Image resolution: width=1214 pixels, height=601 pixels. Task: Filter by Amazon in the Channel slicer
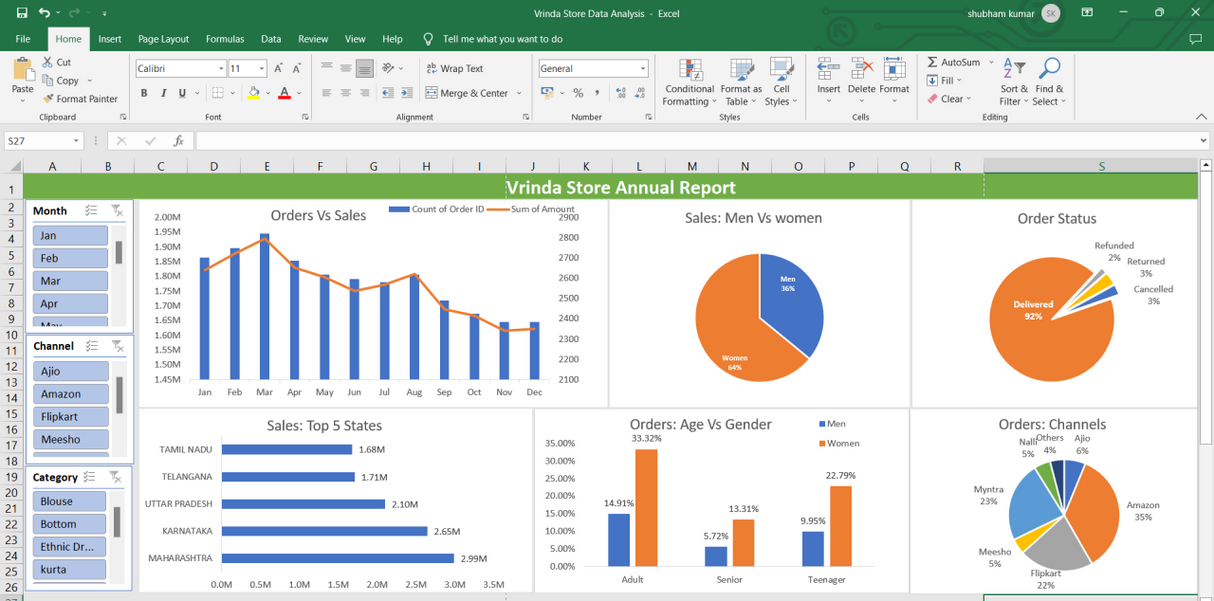(x=70, y=394)
